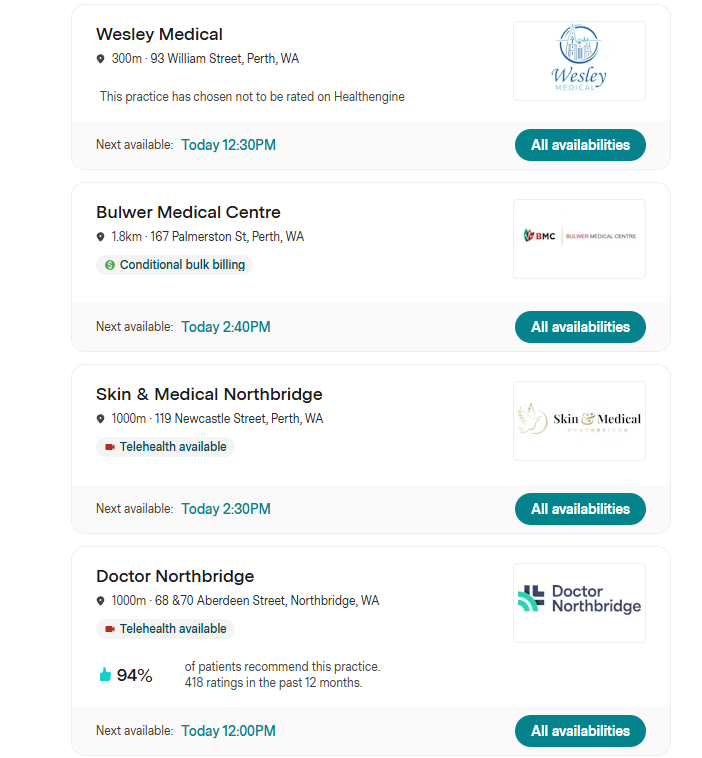Click Doctor Northbridge location pin icon
Viewport: 702px width, 758px height.
tap(100, 601)
